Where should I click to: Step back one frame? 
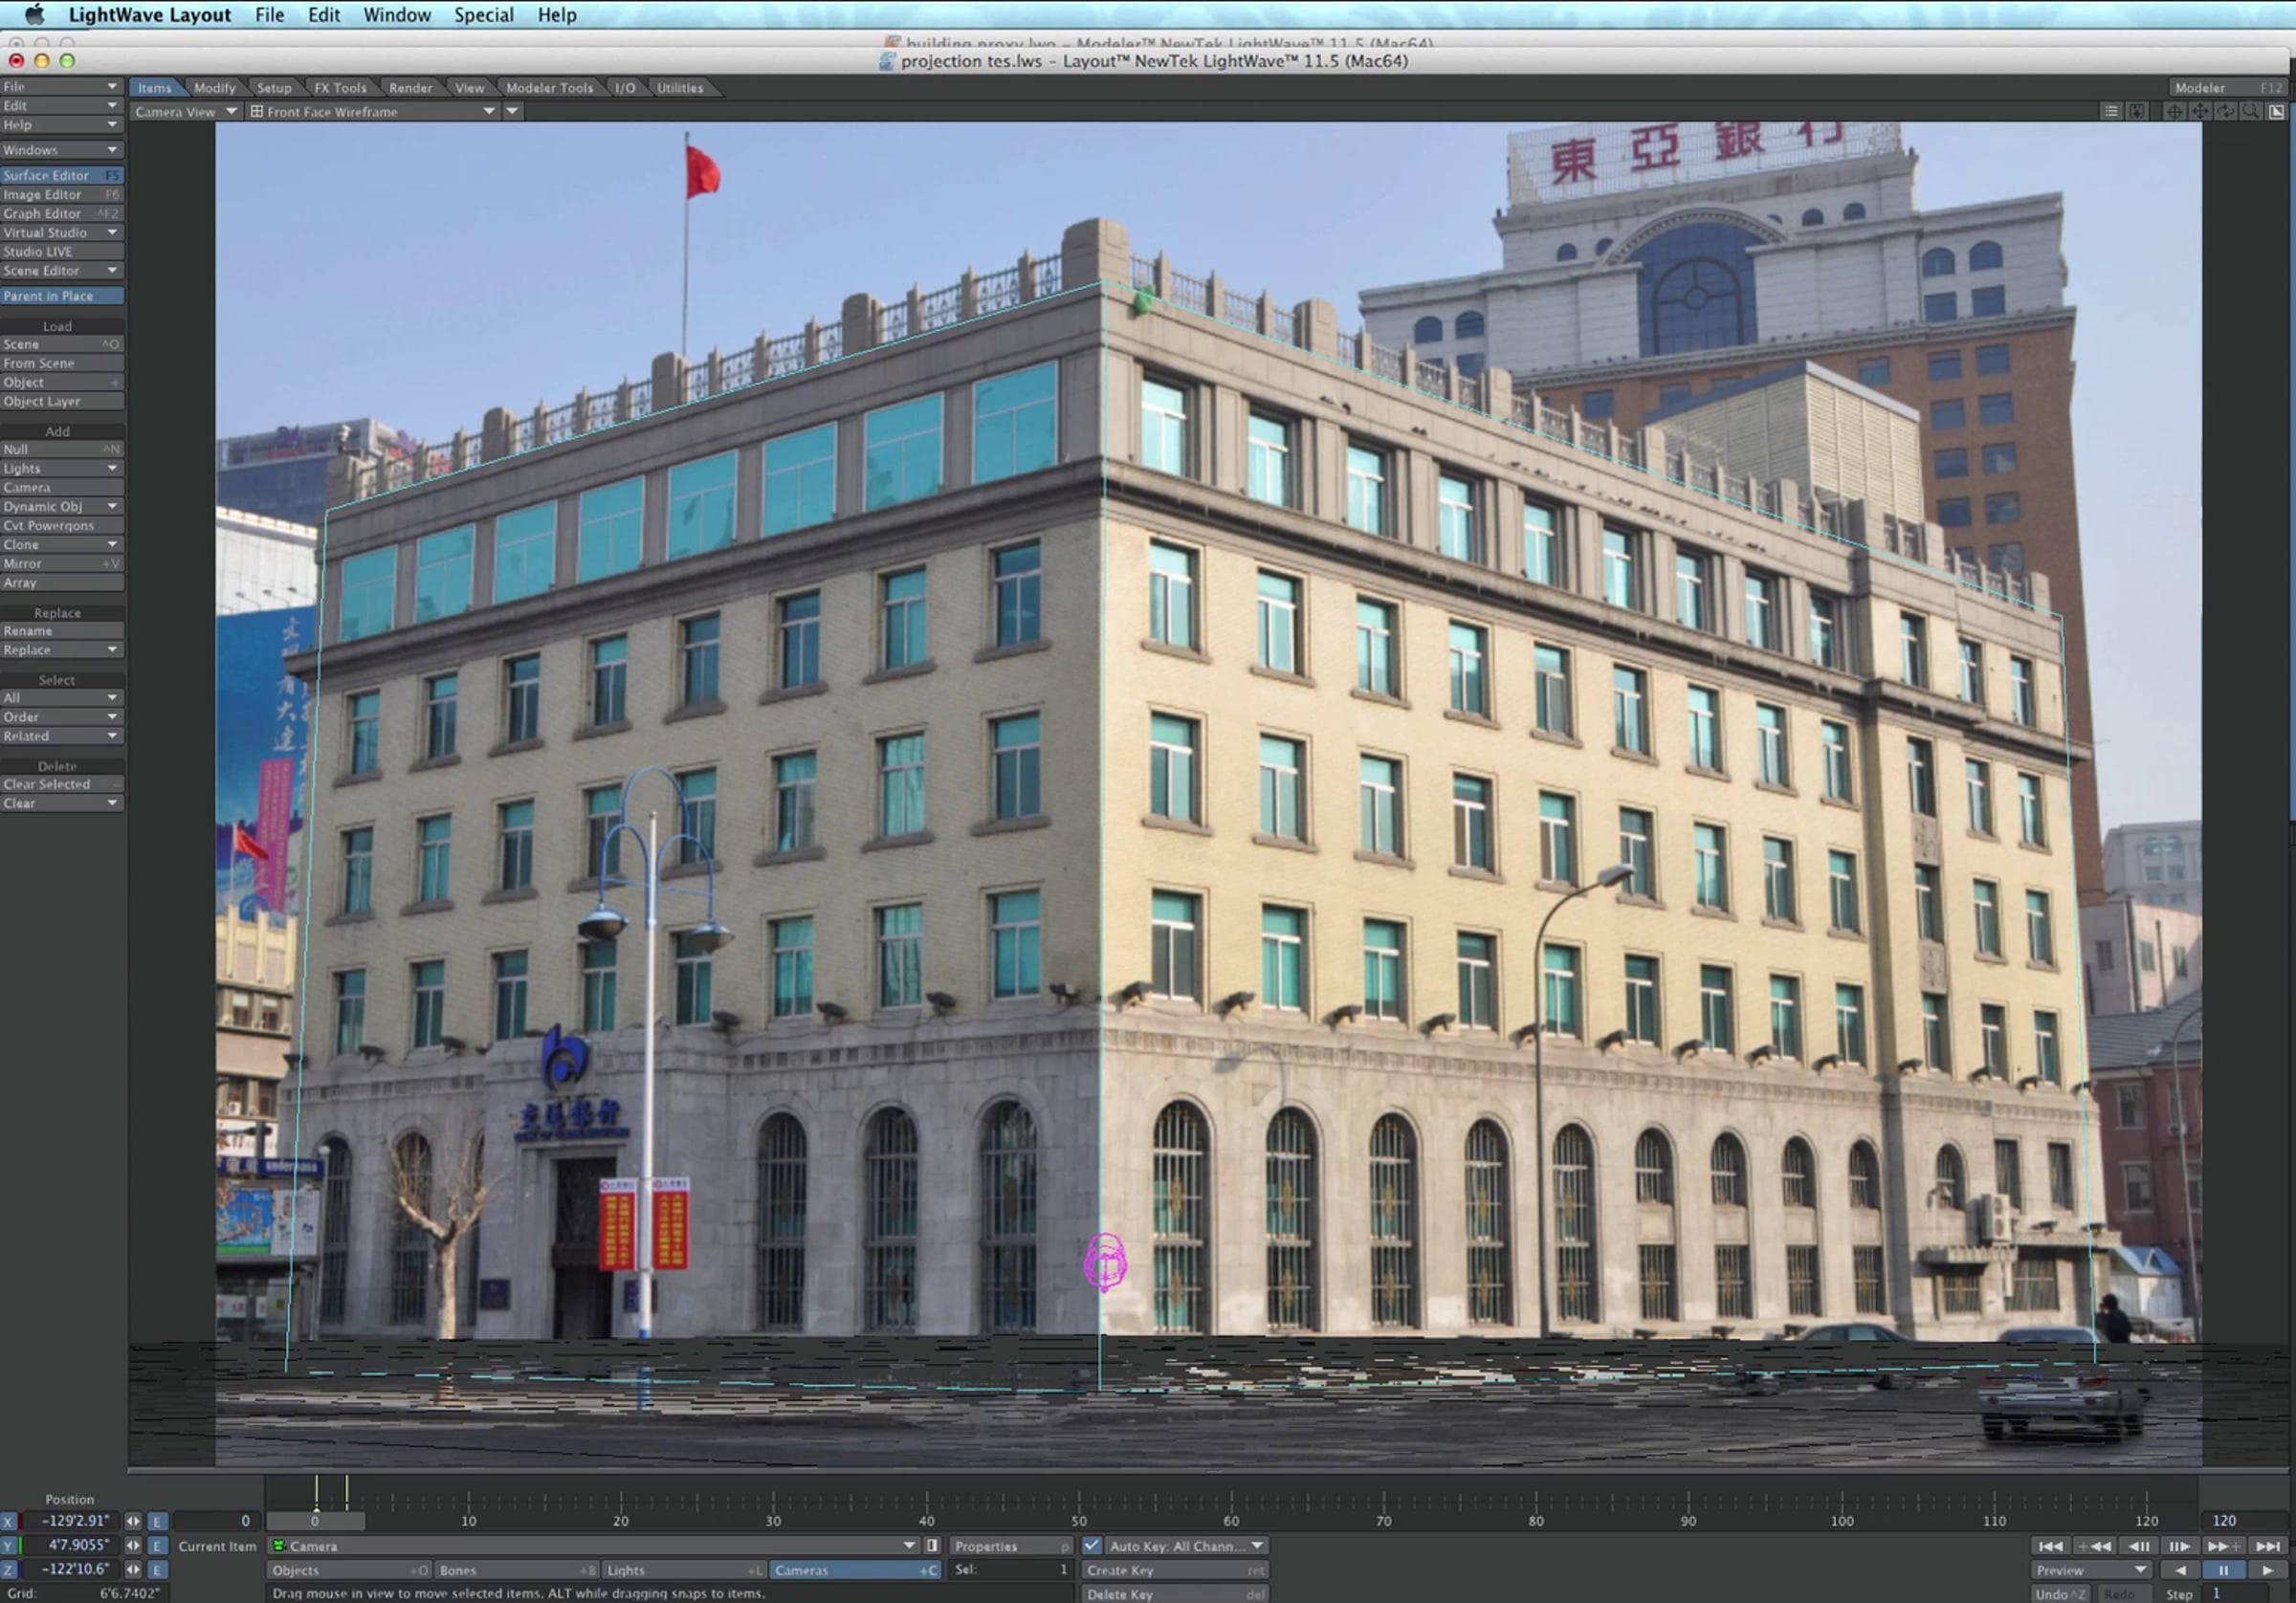click(x=2138, y=1546)
